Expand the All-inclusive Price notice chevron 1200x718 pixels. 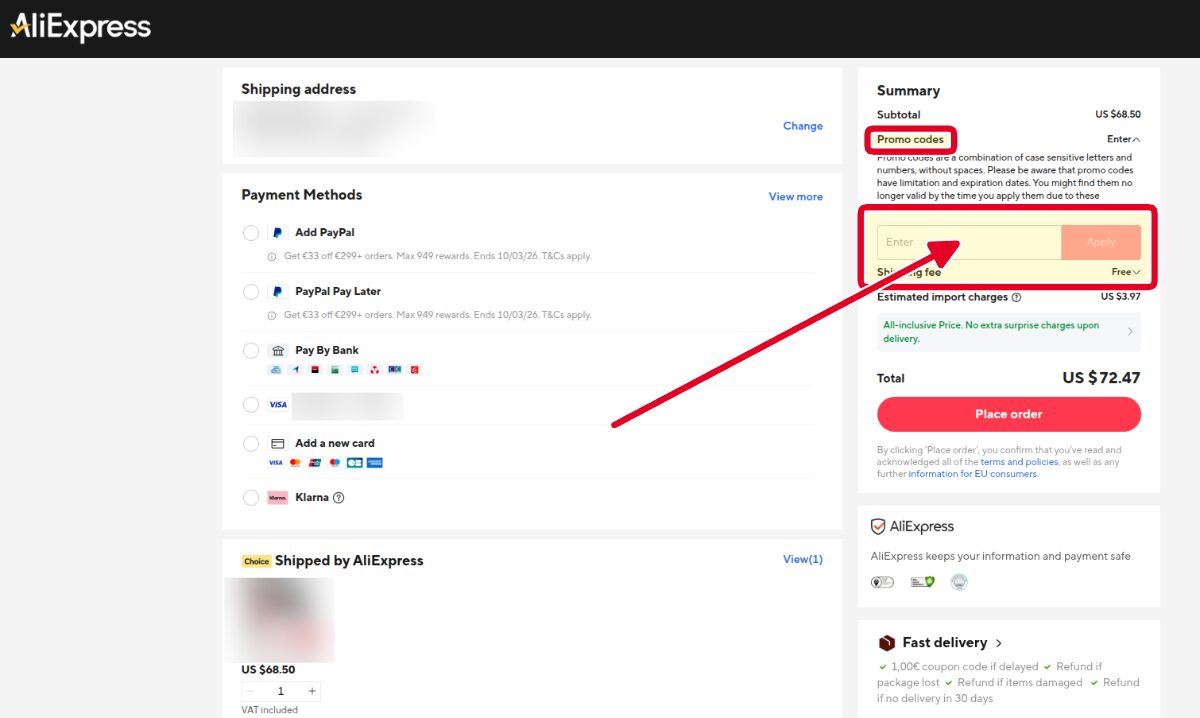pos(1130,332)
